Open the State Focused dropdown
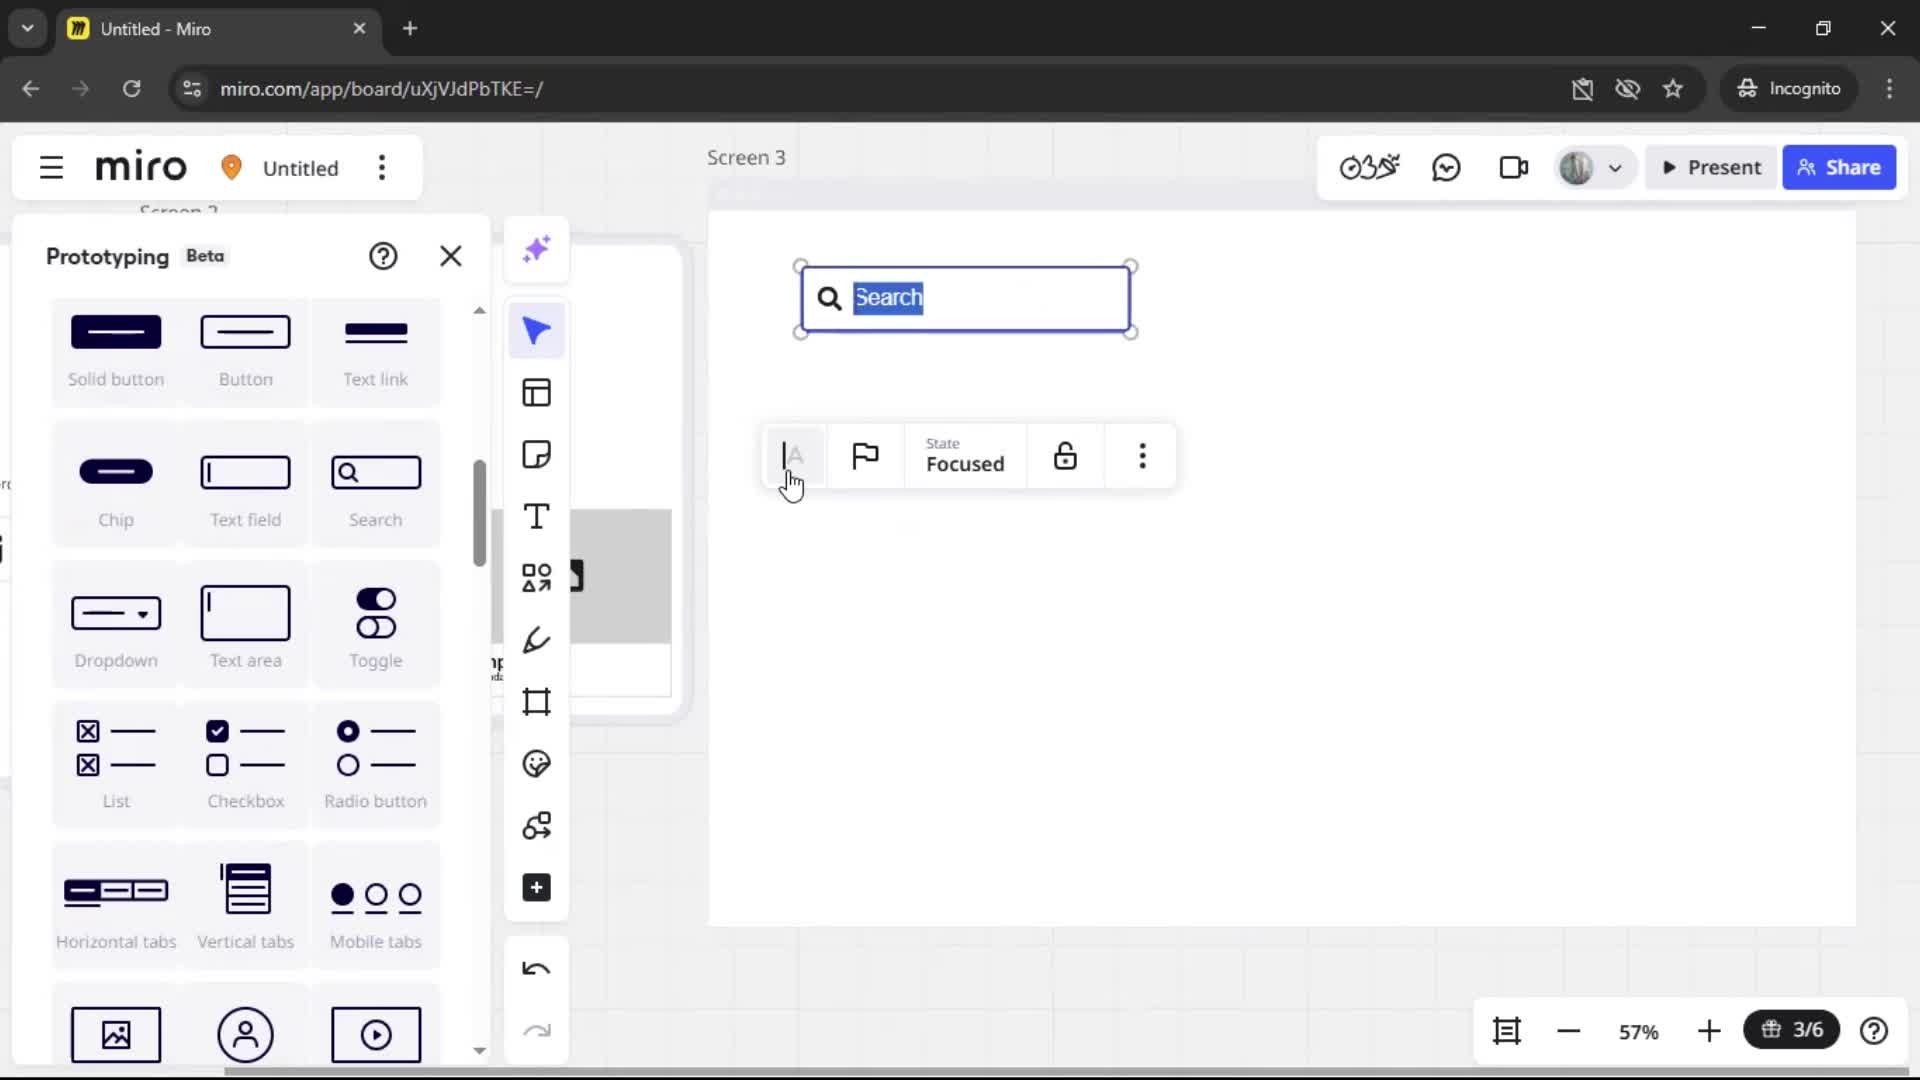 pos(965,456)
